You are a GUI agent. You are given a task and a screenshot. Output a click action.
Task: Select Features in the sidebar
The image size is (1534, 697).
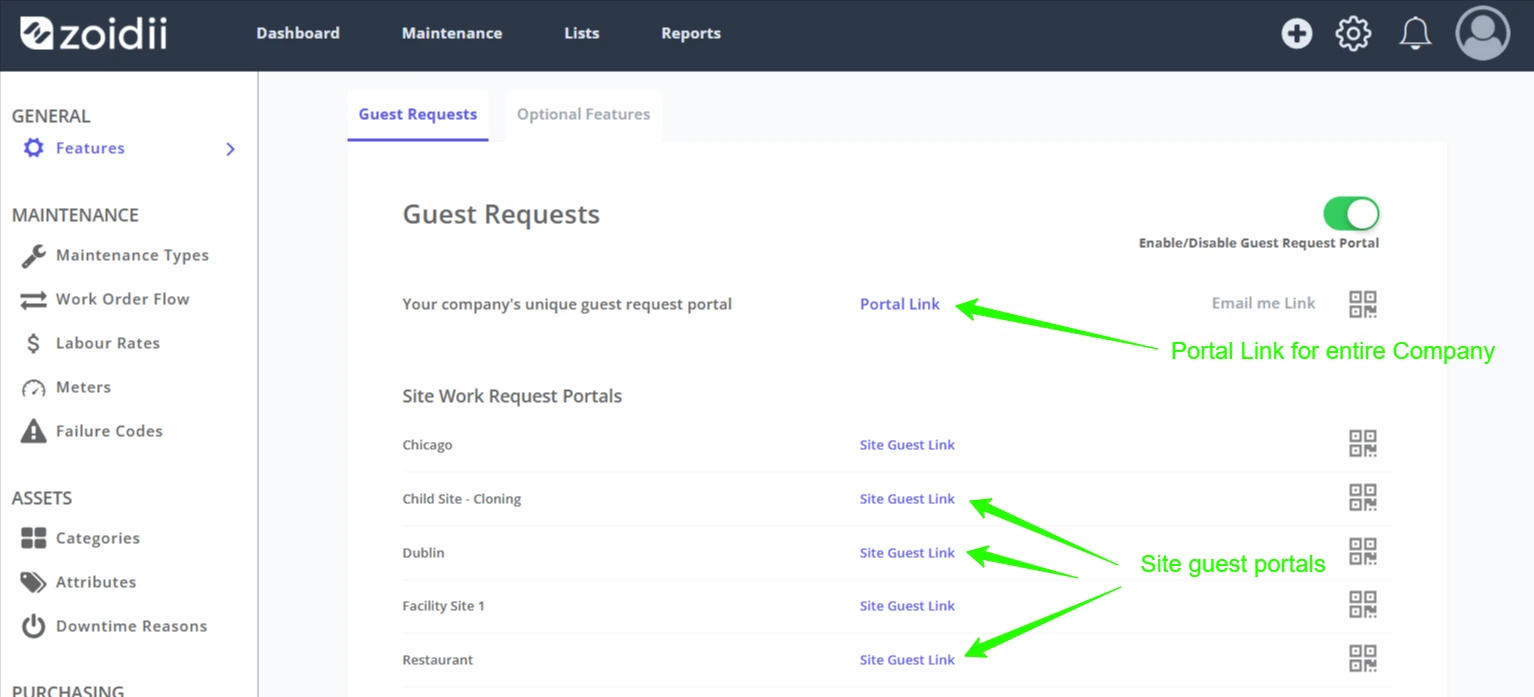(x=90, y=148)
